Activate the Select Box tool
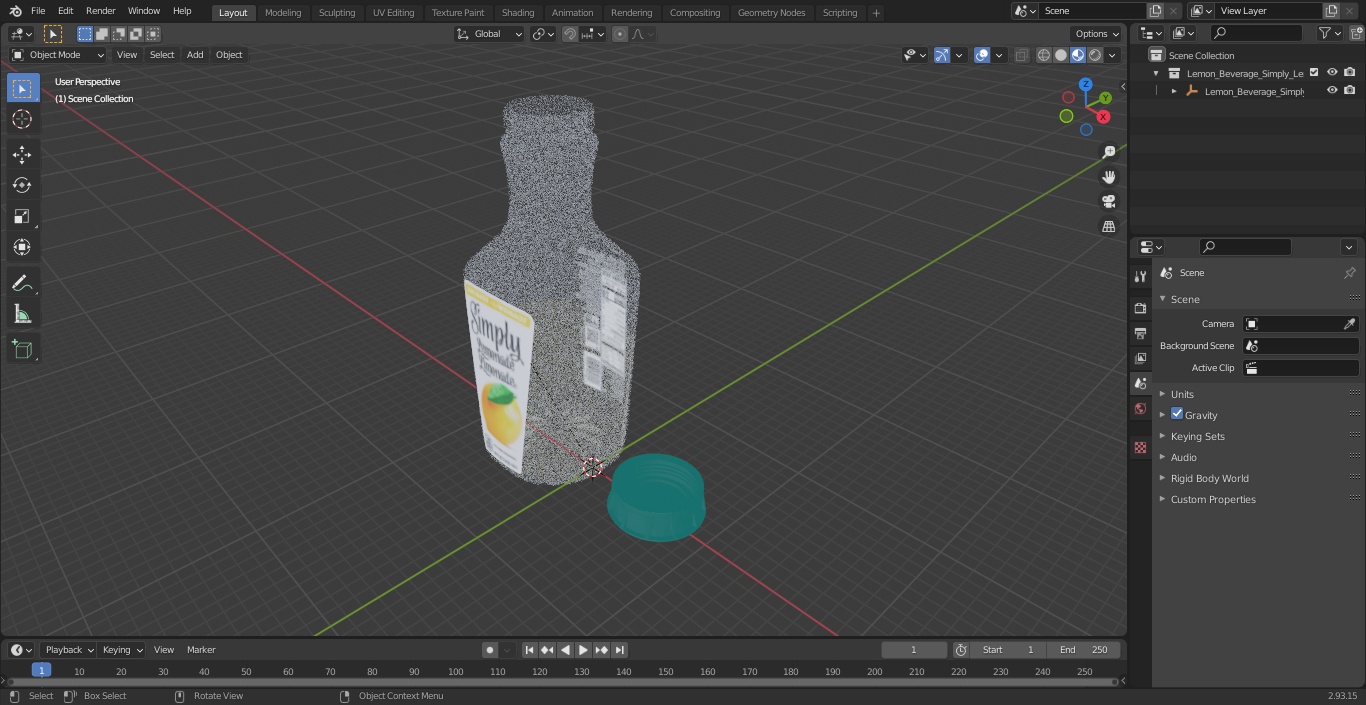This screenshot has width=1366, height=705. 22,88
